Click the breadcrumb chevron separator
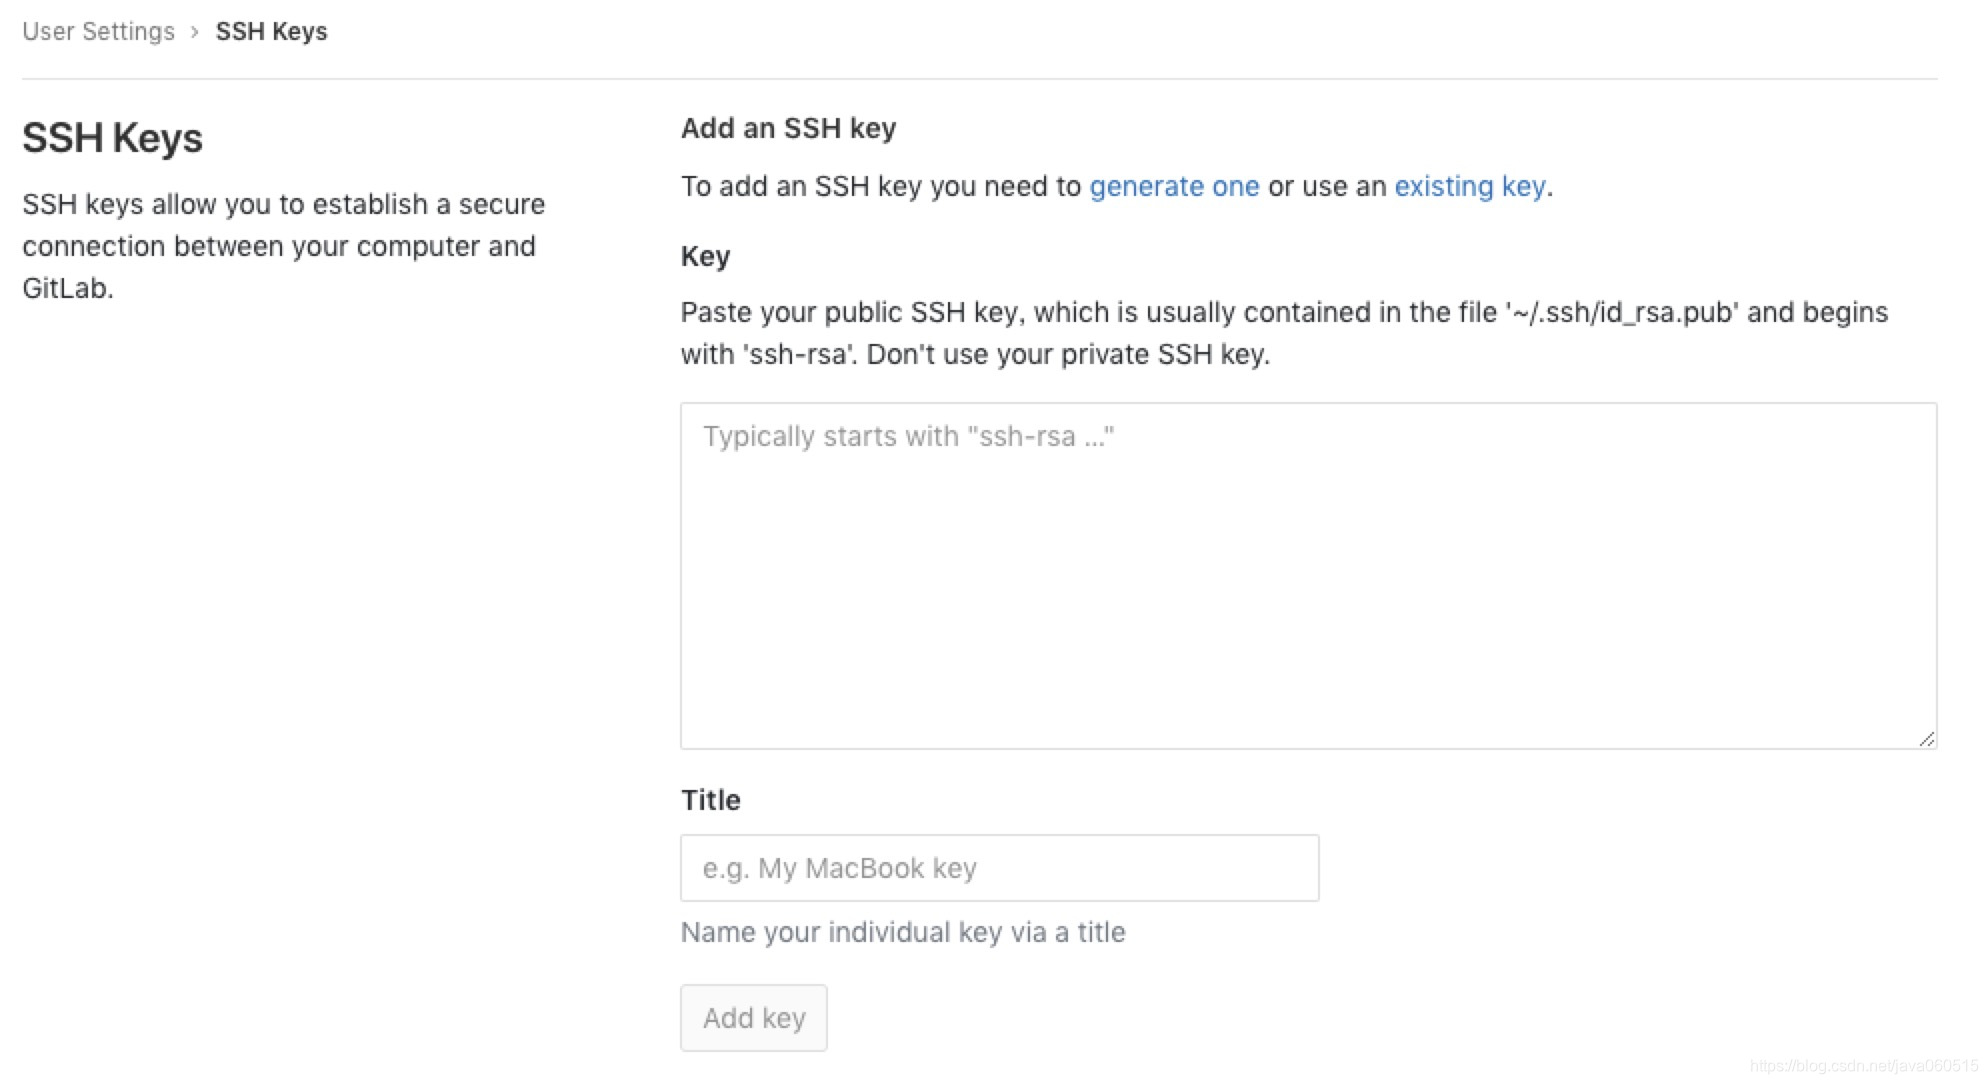This screenshot has width=1988, height=1084. pos(195,32)
